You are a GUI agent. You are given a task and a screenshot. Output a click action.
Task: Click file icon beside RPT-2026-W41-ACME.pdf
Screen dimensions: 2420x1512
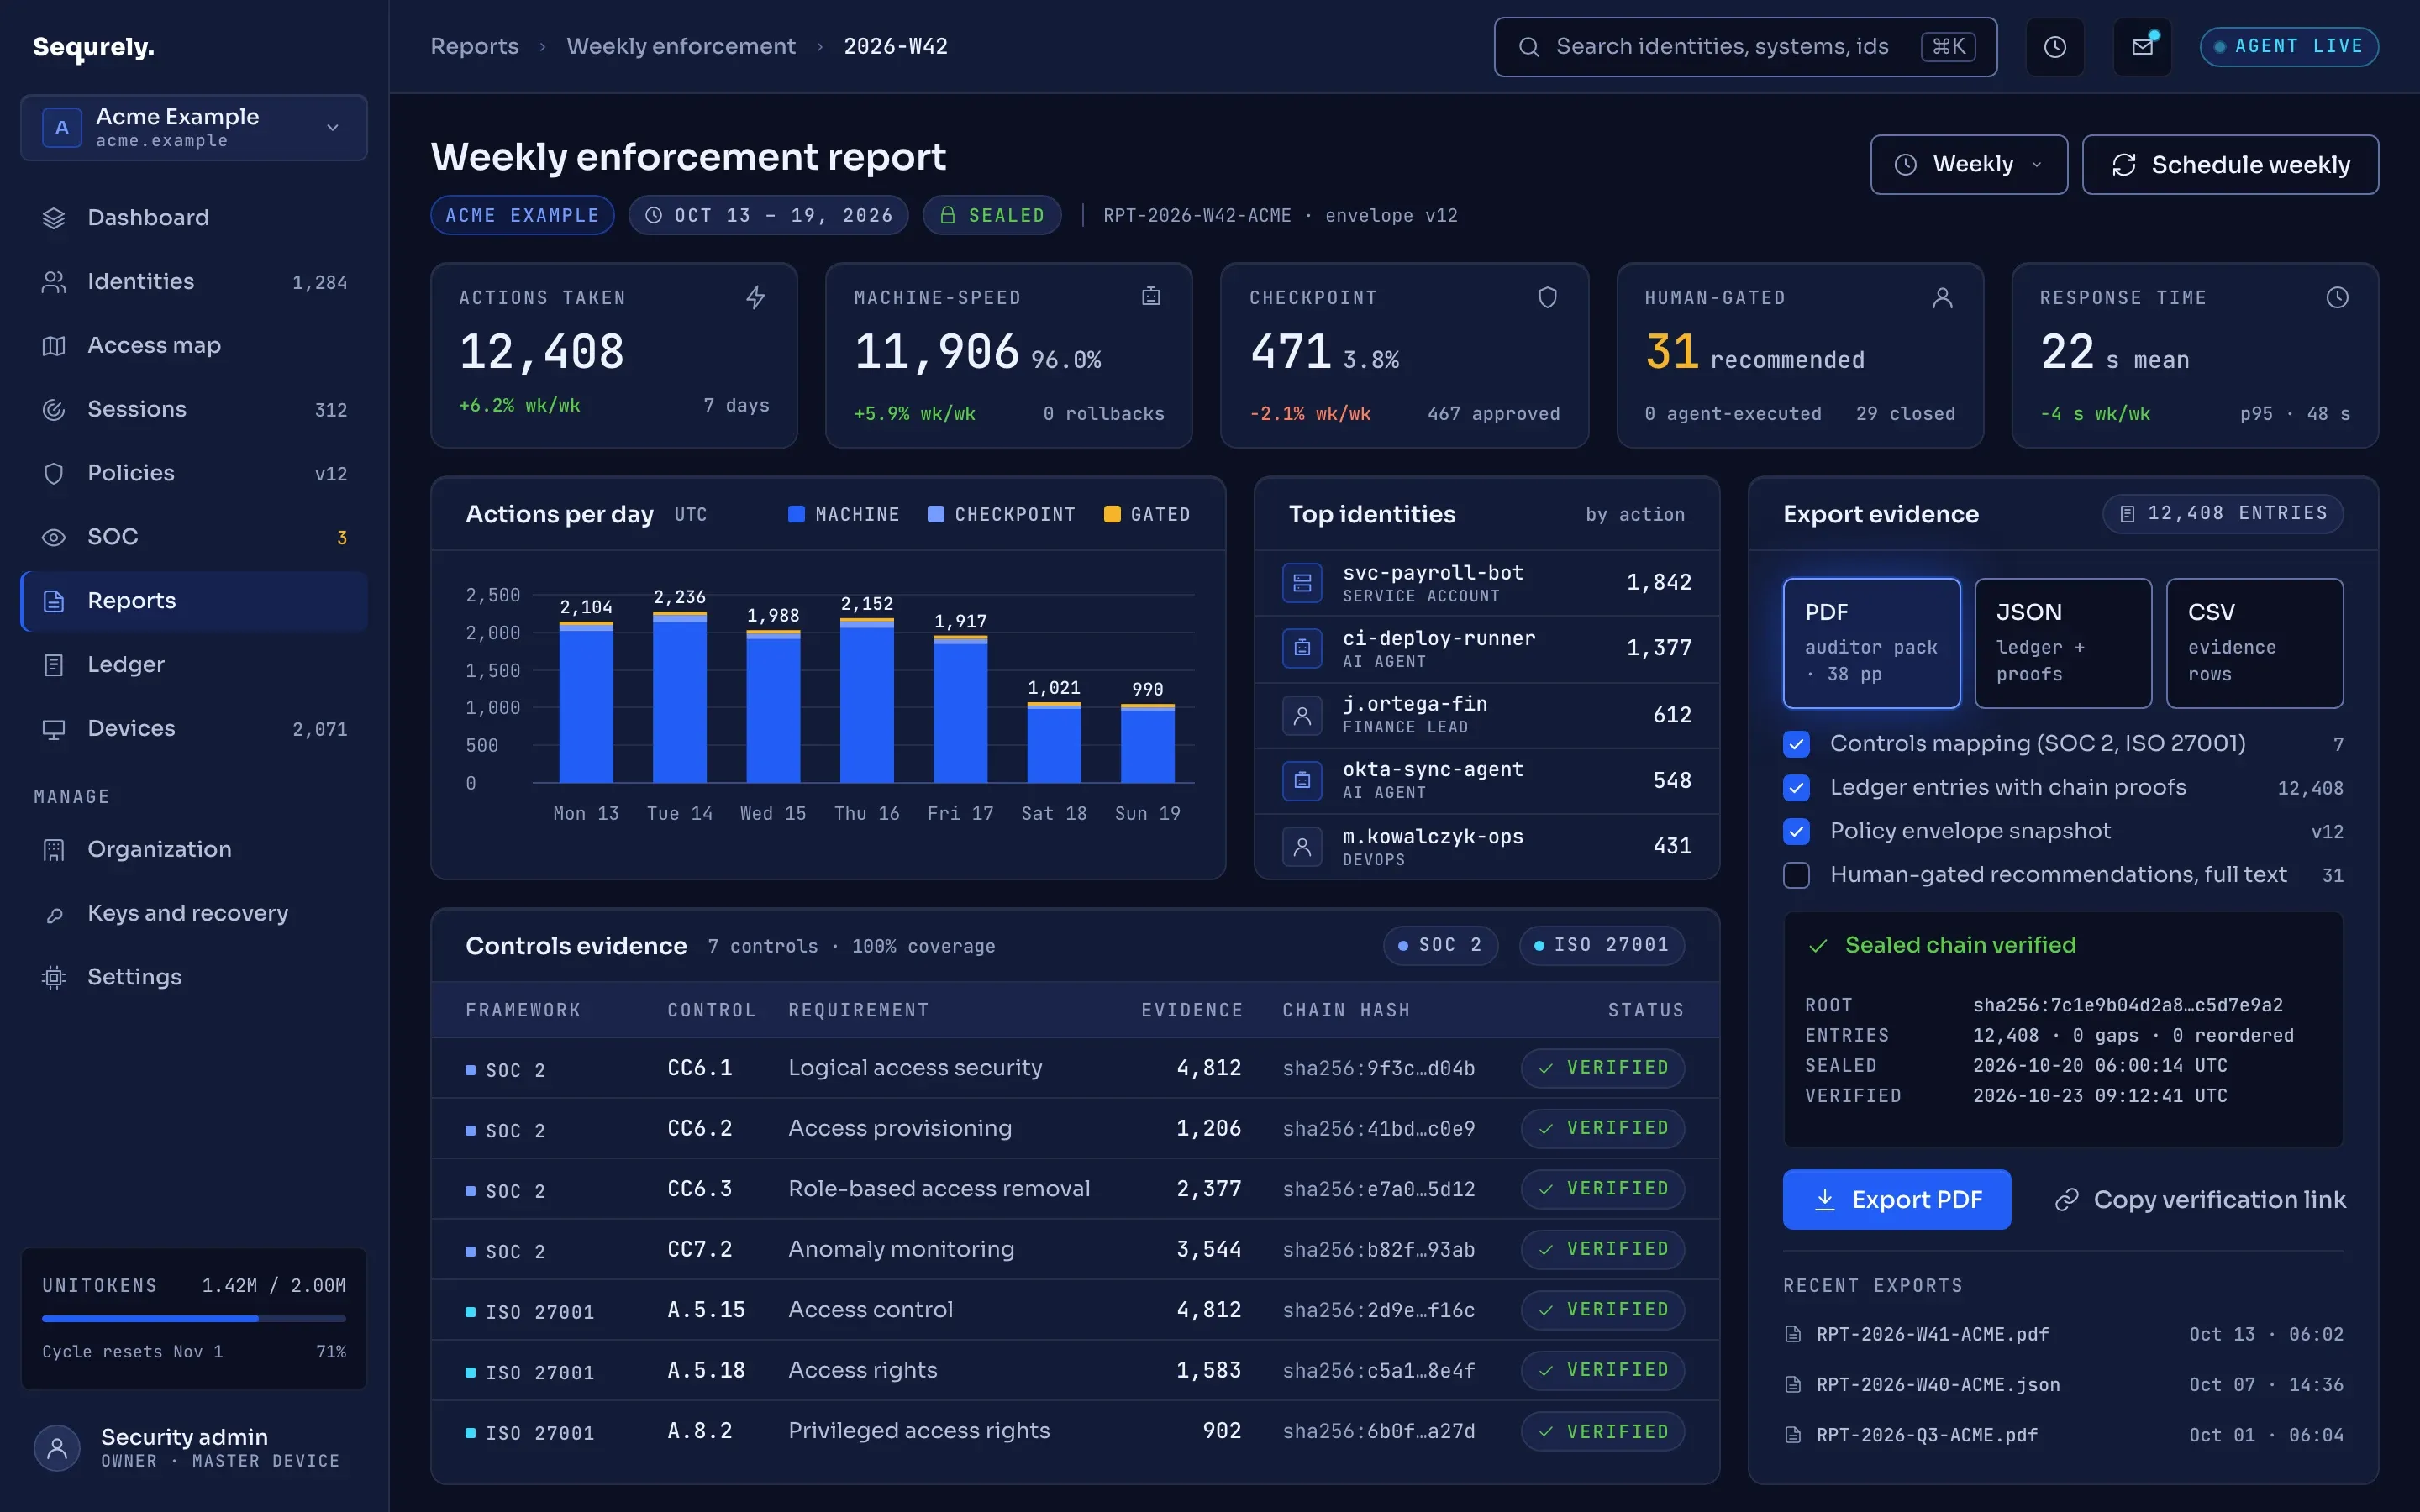(x=1794, y=1334)
